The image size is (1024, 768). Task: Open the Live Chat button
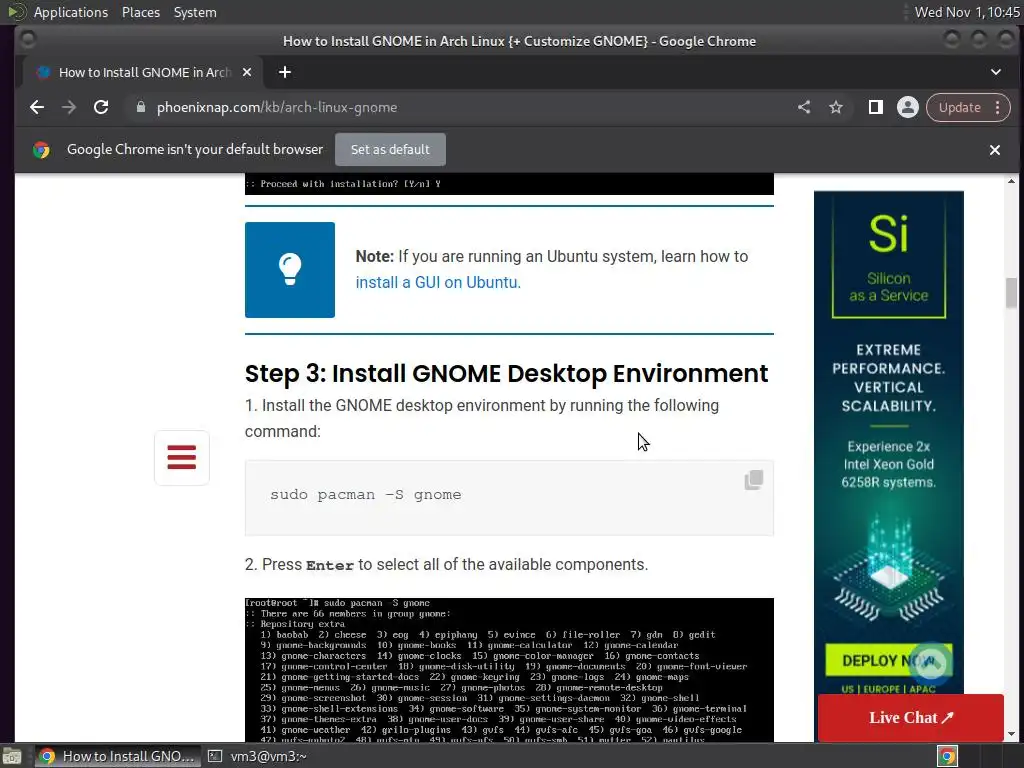click(x=910, y=718)
